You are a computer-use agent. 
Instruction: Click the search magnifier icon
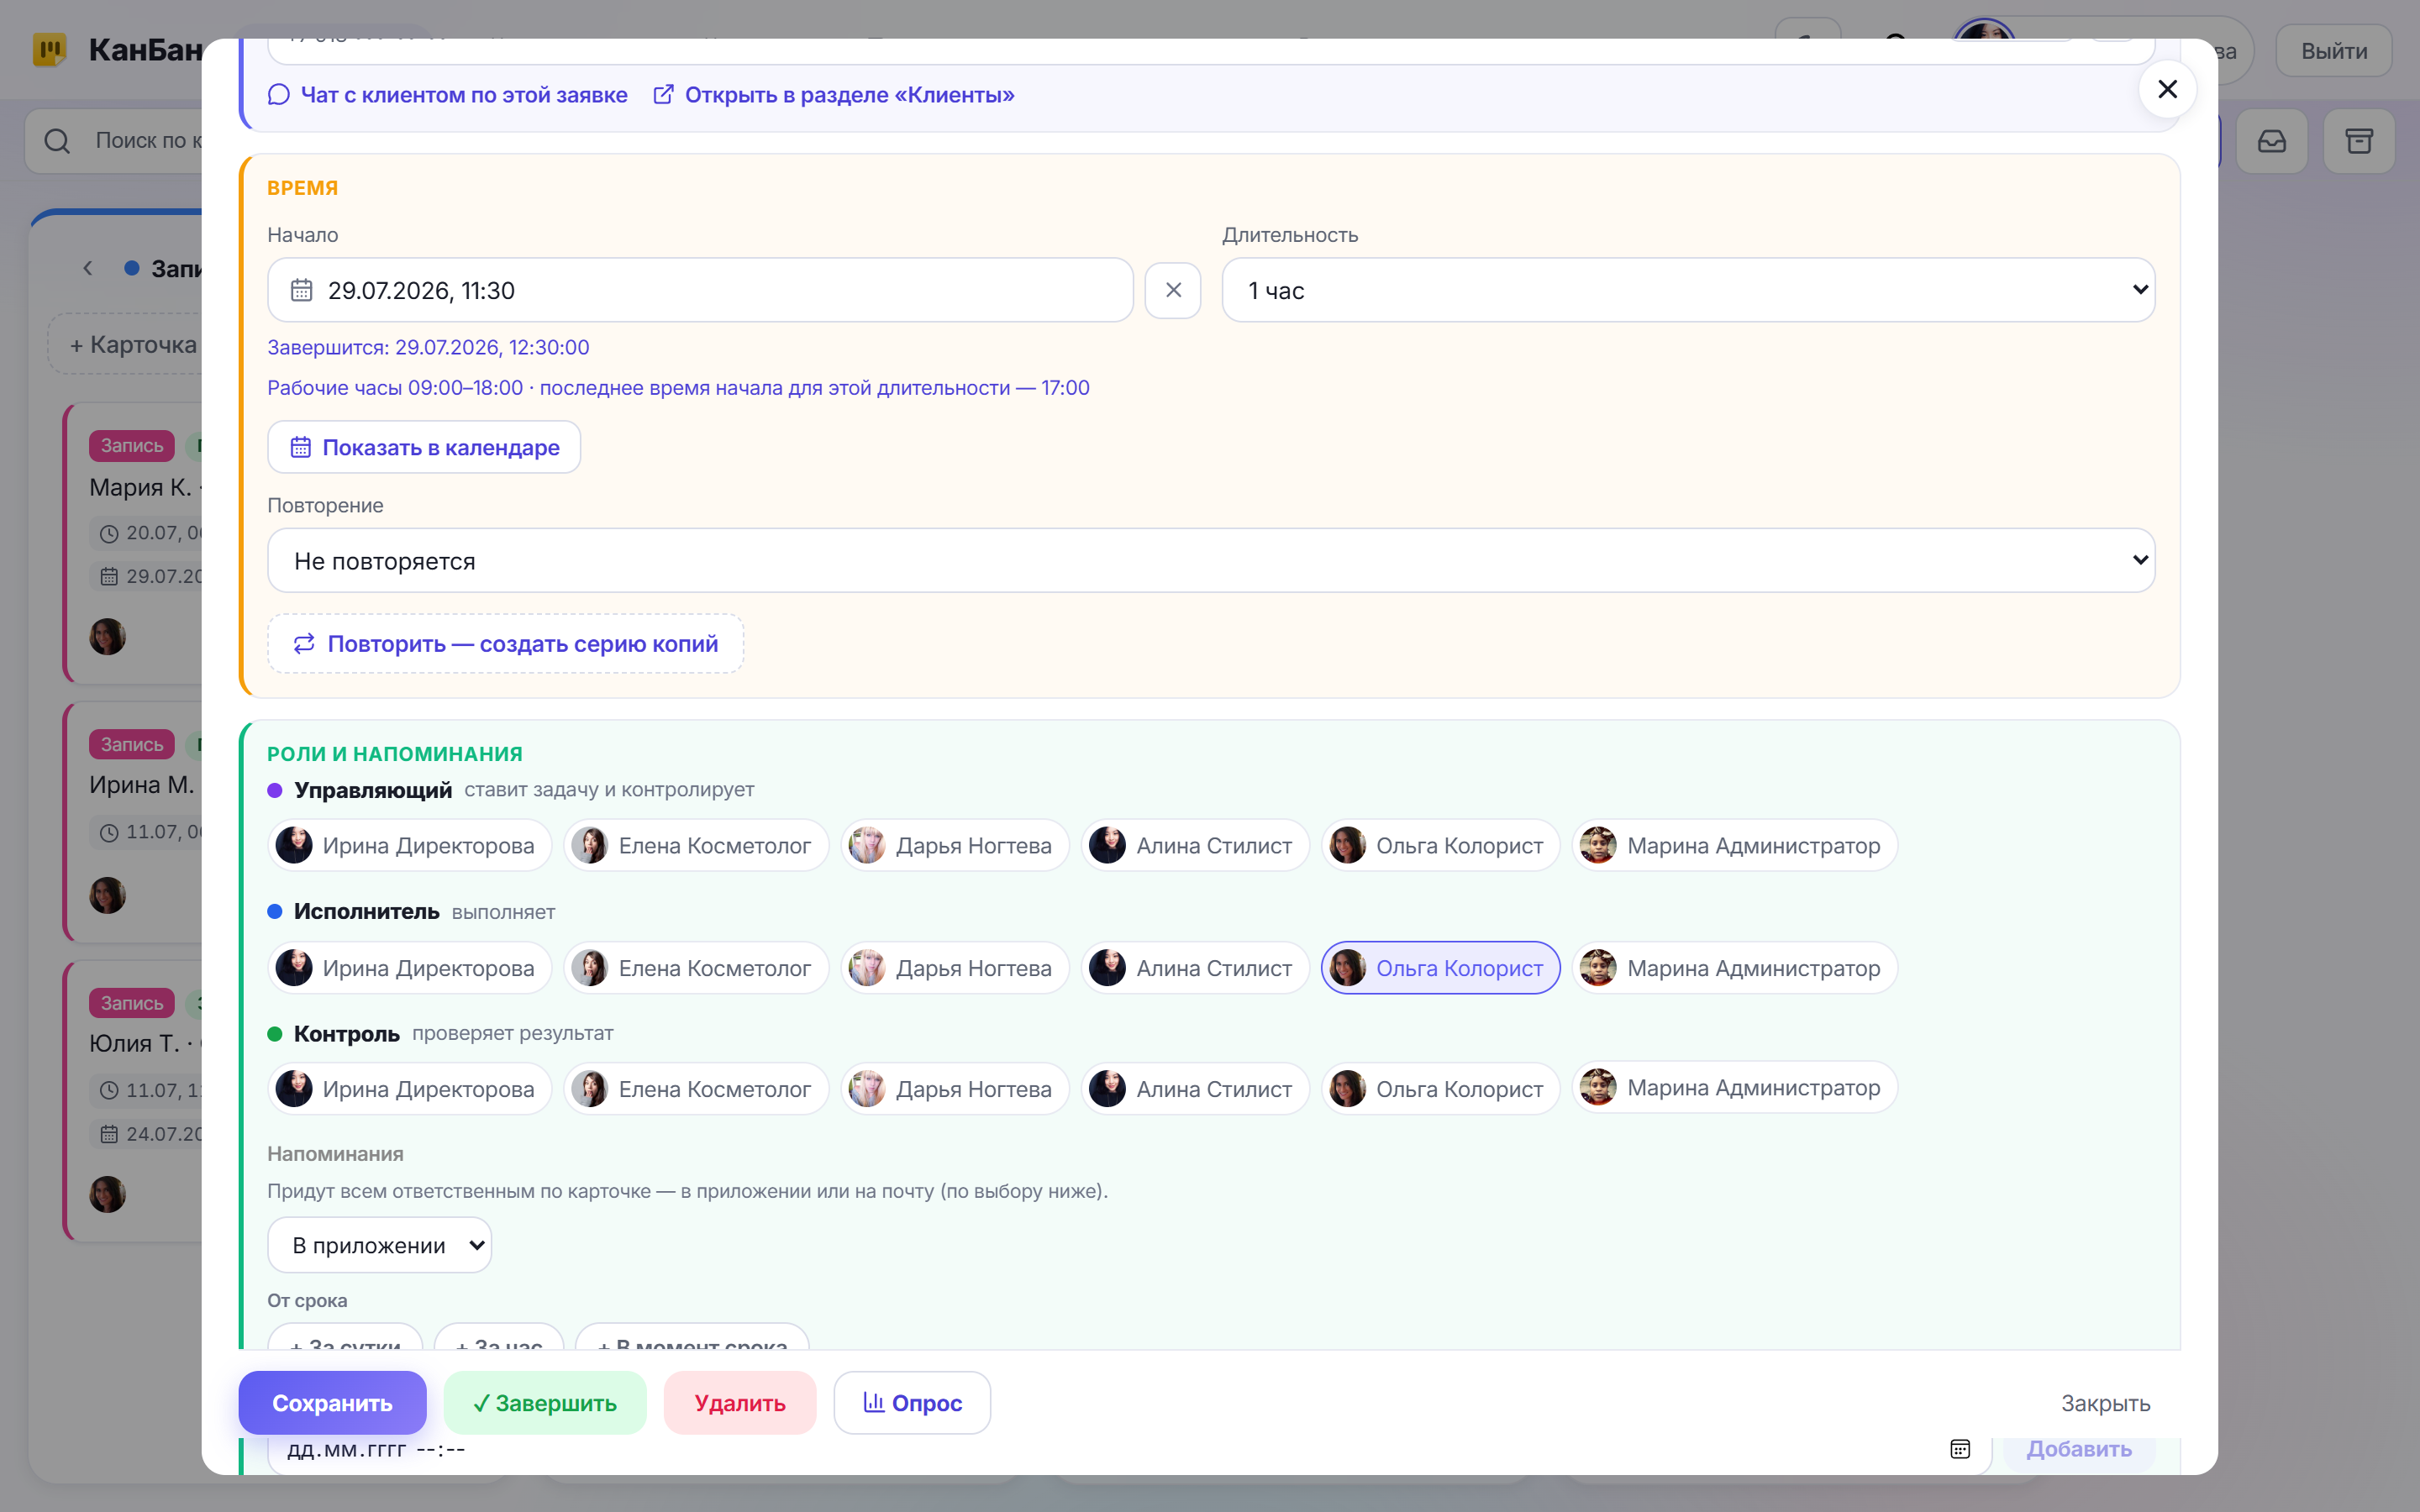[x=58, y=141]
